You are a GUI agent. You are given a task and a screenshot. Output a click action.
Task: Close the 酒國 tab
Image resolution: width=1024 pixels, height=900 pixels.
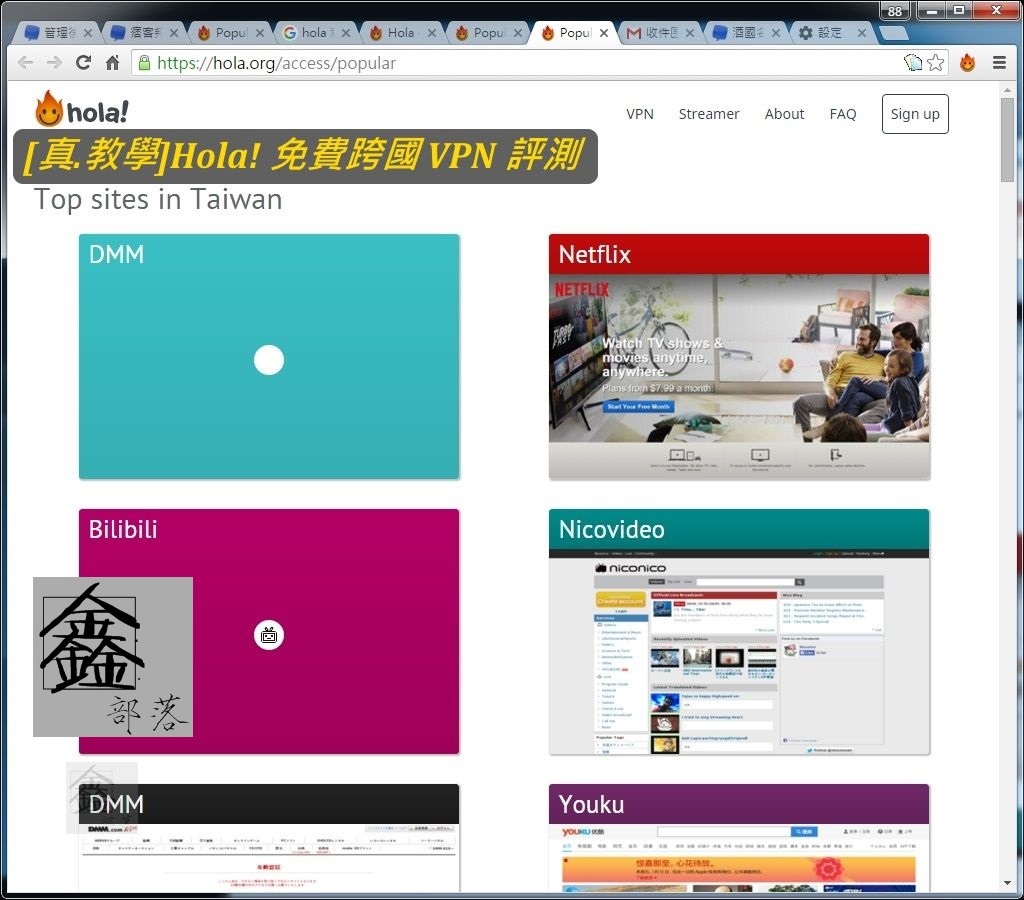[776, 33]
